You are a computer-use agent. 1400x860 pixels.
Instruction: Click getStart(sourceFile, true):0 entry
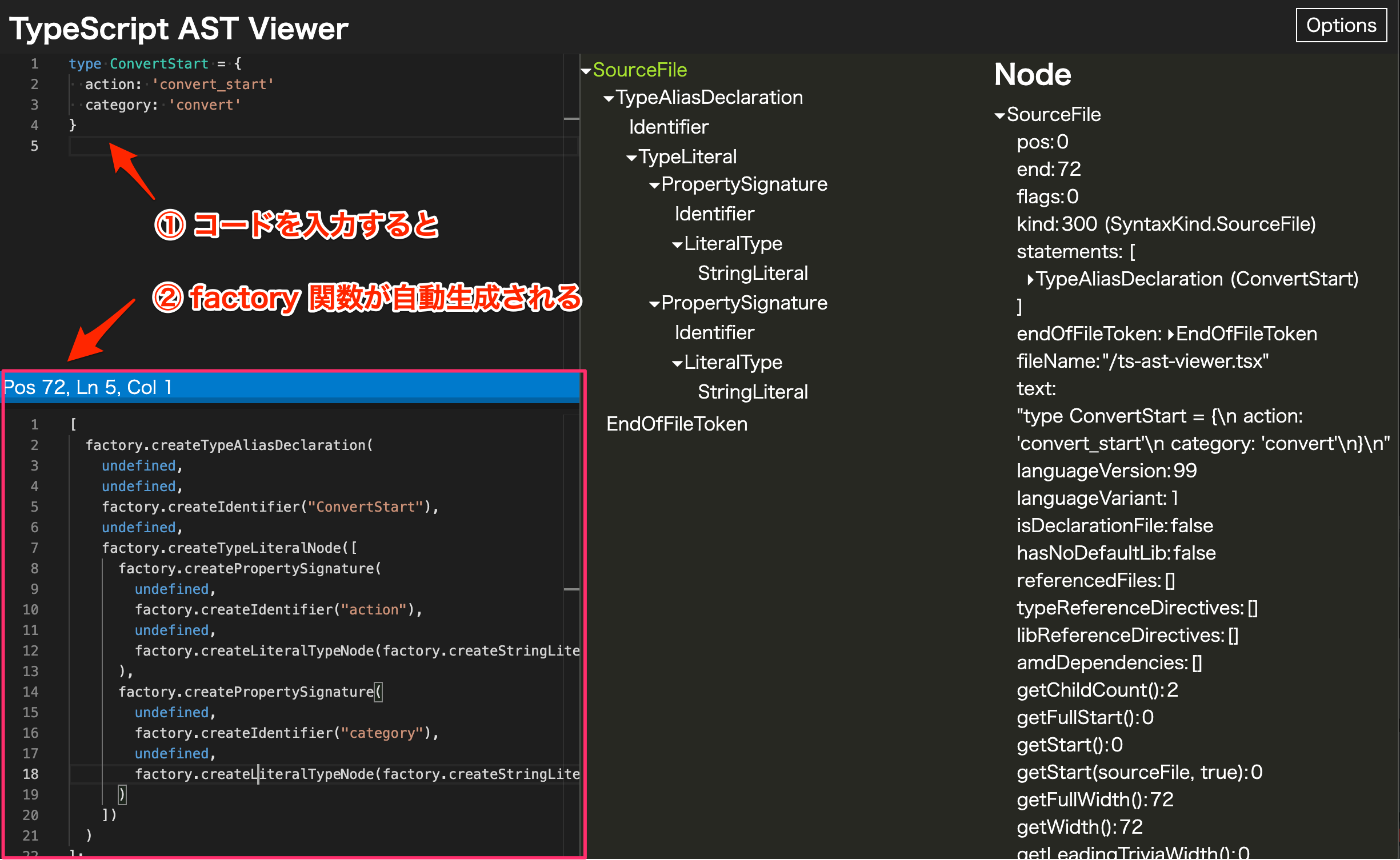(x=1140, y=773)
